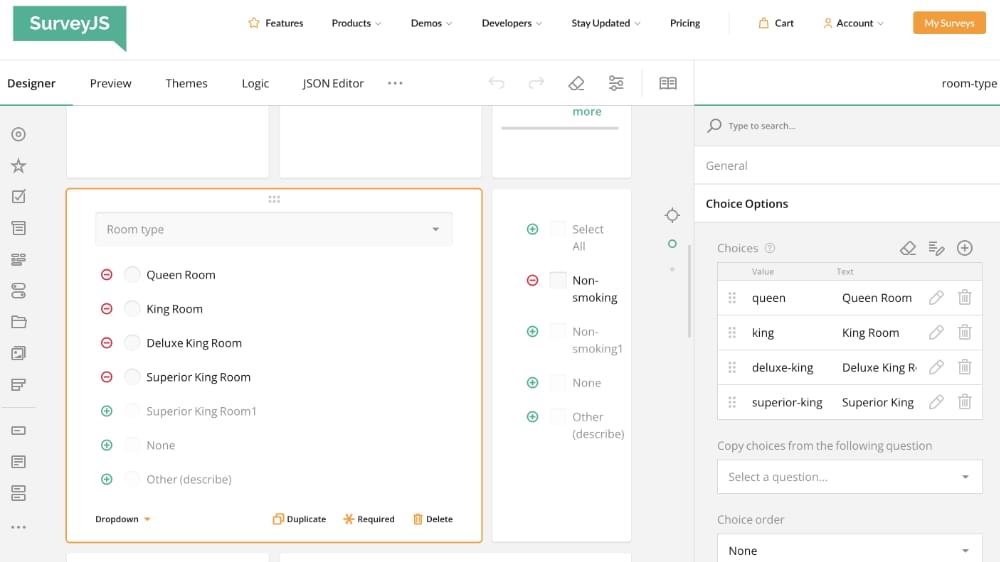Screen dimensions: 1000x562
Task: Delete the king choice trash icon
Action: click(965, 332)
